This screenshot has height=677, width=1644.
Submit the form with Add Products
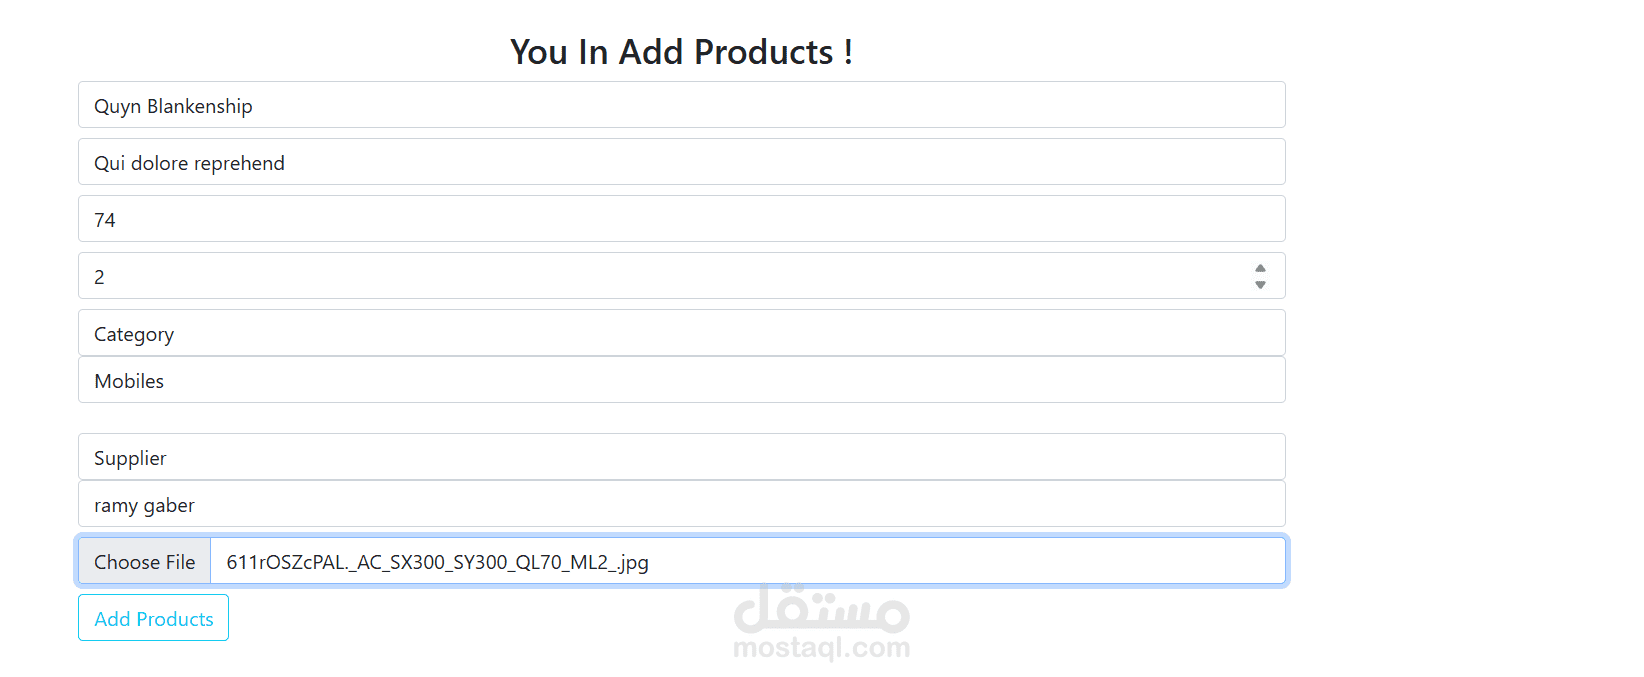[x=153, y=618]
